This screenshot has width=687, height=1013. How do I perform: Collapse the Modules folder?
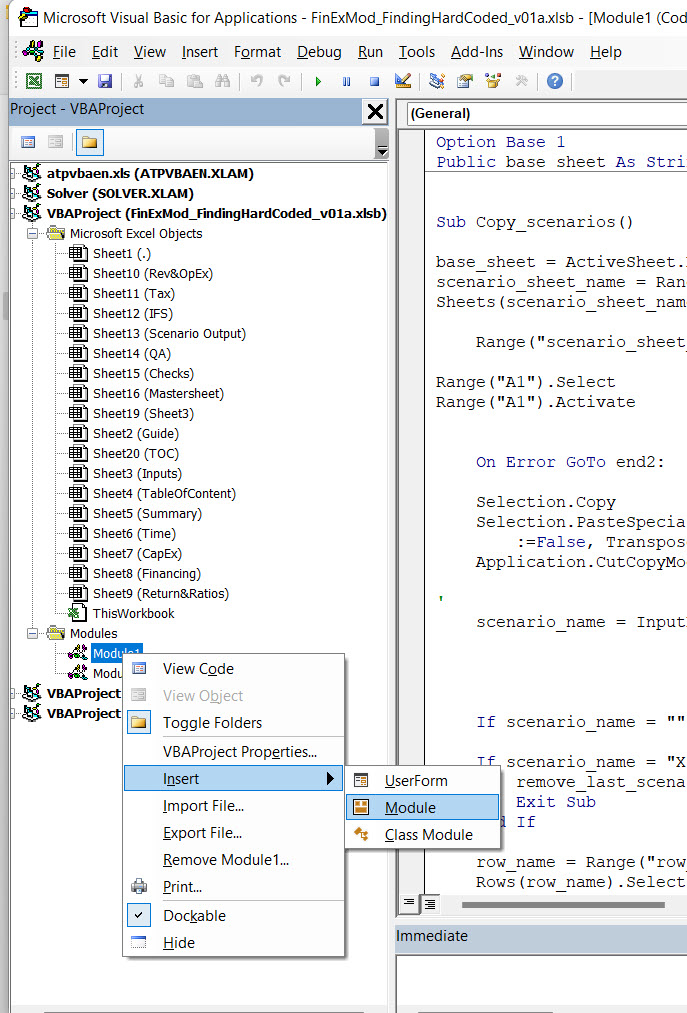click(x=32, y=633)
